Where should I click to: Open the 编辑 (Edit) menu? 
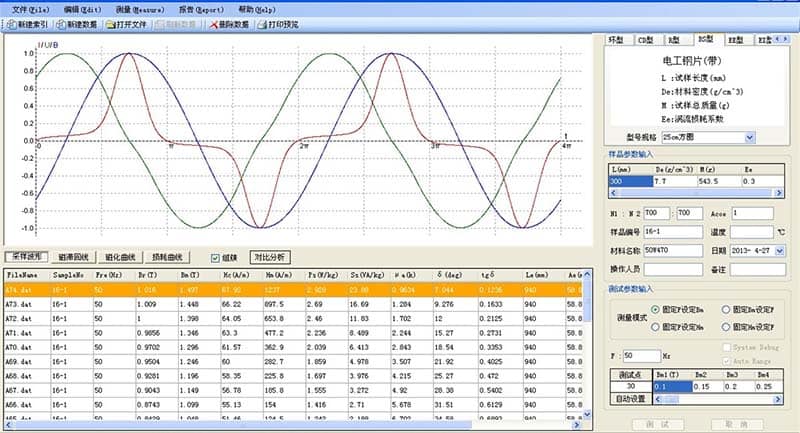[82, 10]
